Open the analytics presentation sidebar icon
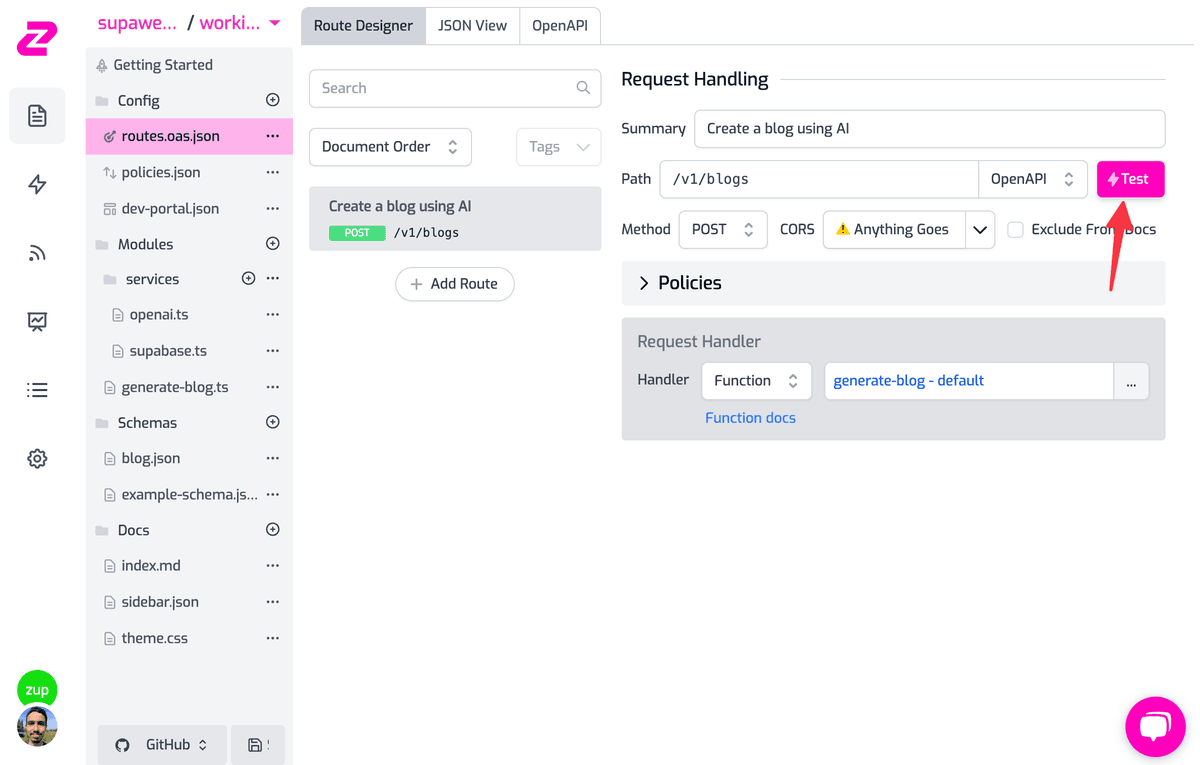This screenshot has width=1200, height=765. [x=37, y=321]
